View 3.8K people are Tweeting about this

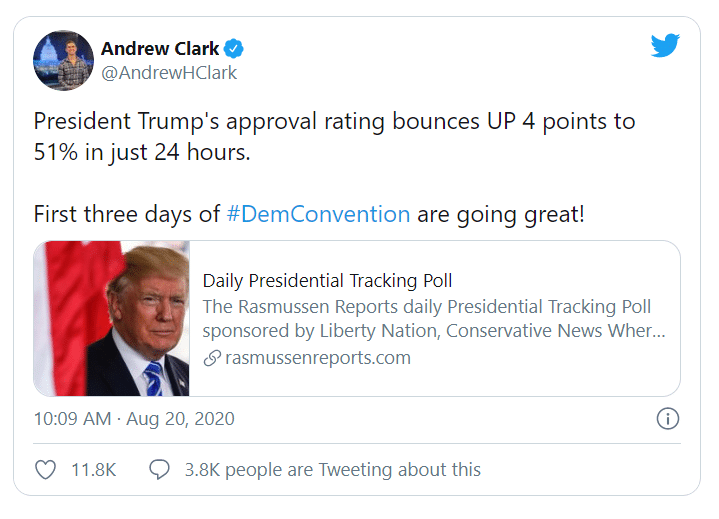click(332, 470)
